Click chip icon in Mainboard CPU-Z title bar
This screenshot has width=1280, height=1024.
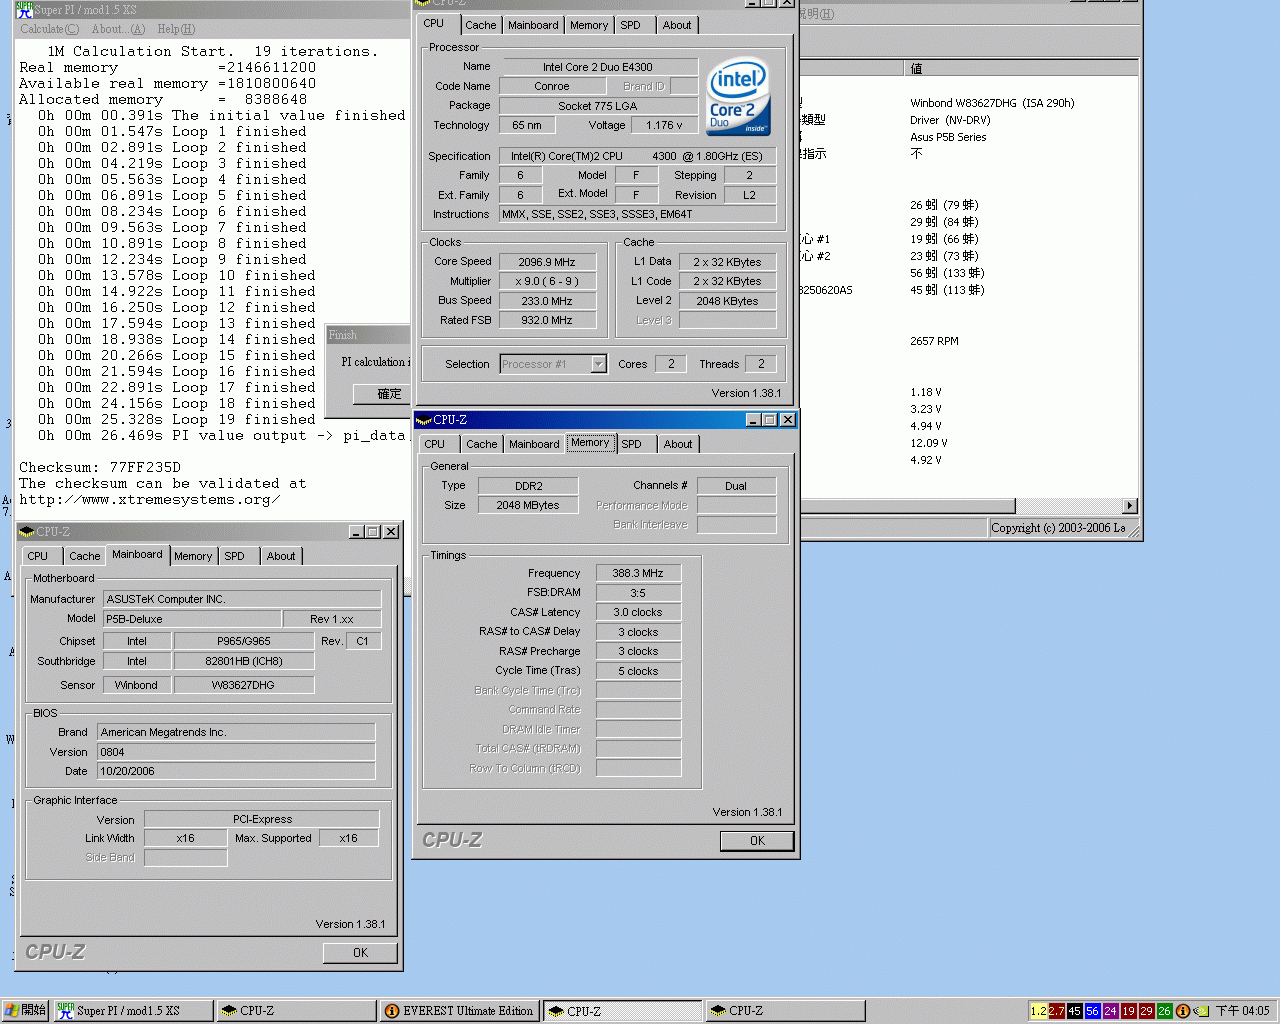coord(27,532)
